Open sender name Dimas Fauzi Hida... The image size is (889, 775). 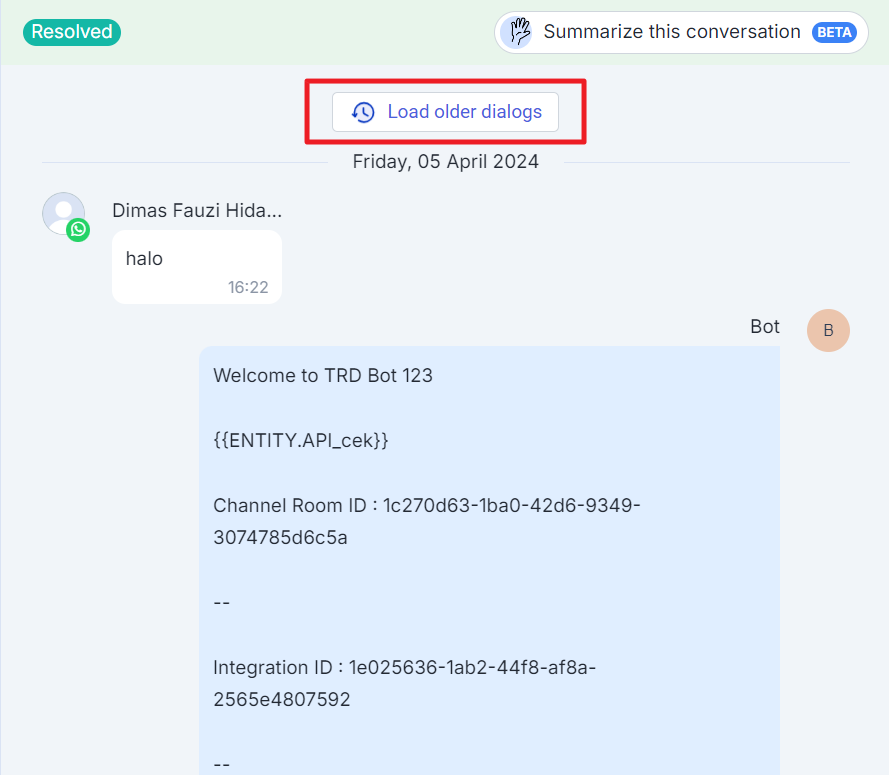click(197, 211)
